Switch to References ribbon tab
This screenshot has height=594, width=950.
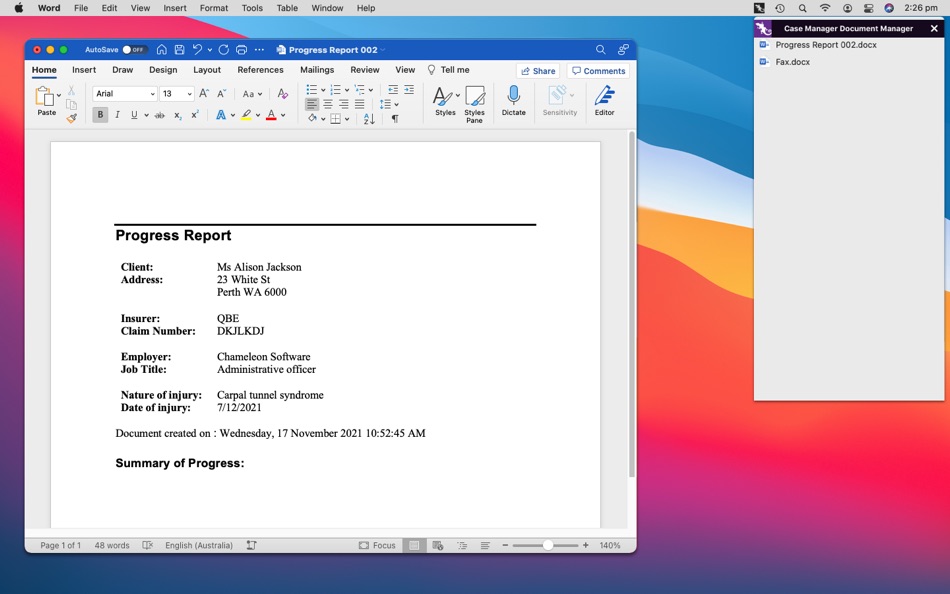click(x=261, y=70)
